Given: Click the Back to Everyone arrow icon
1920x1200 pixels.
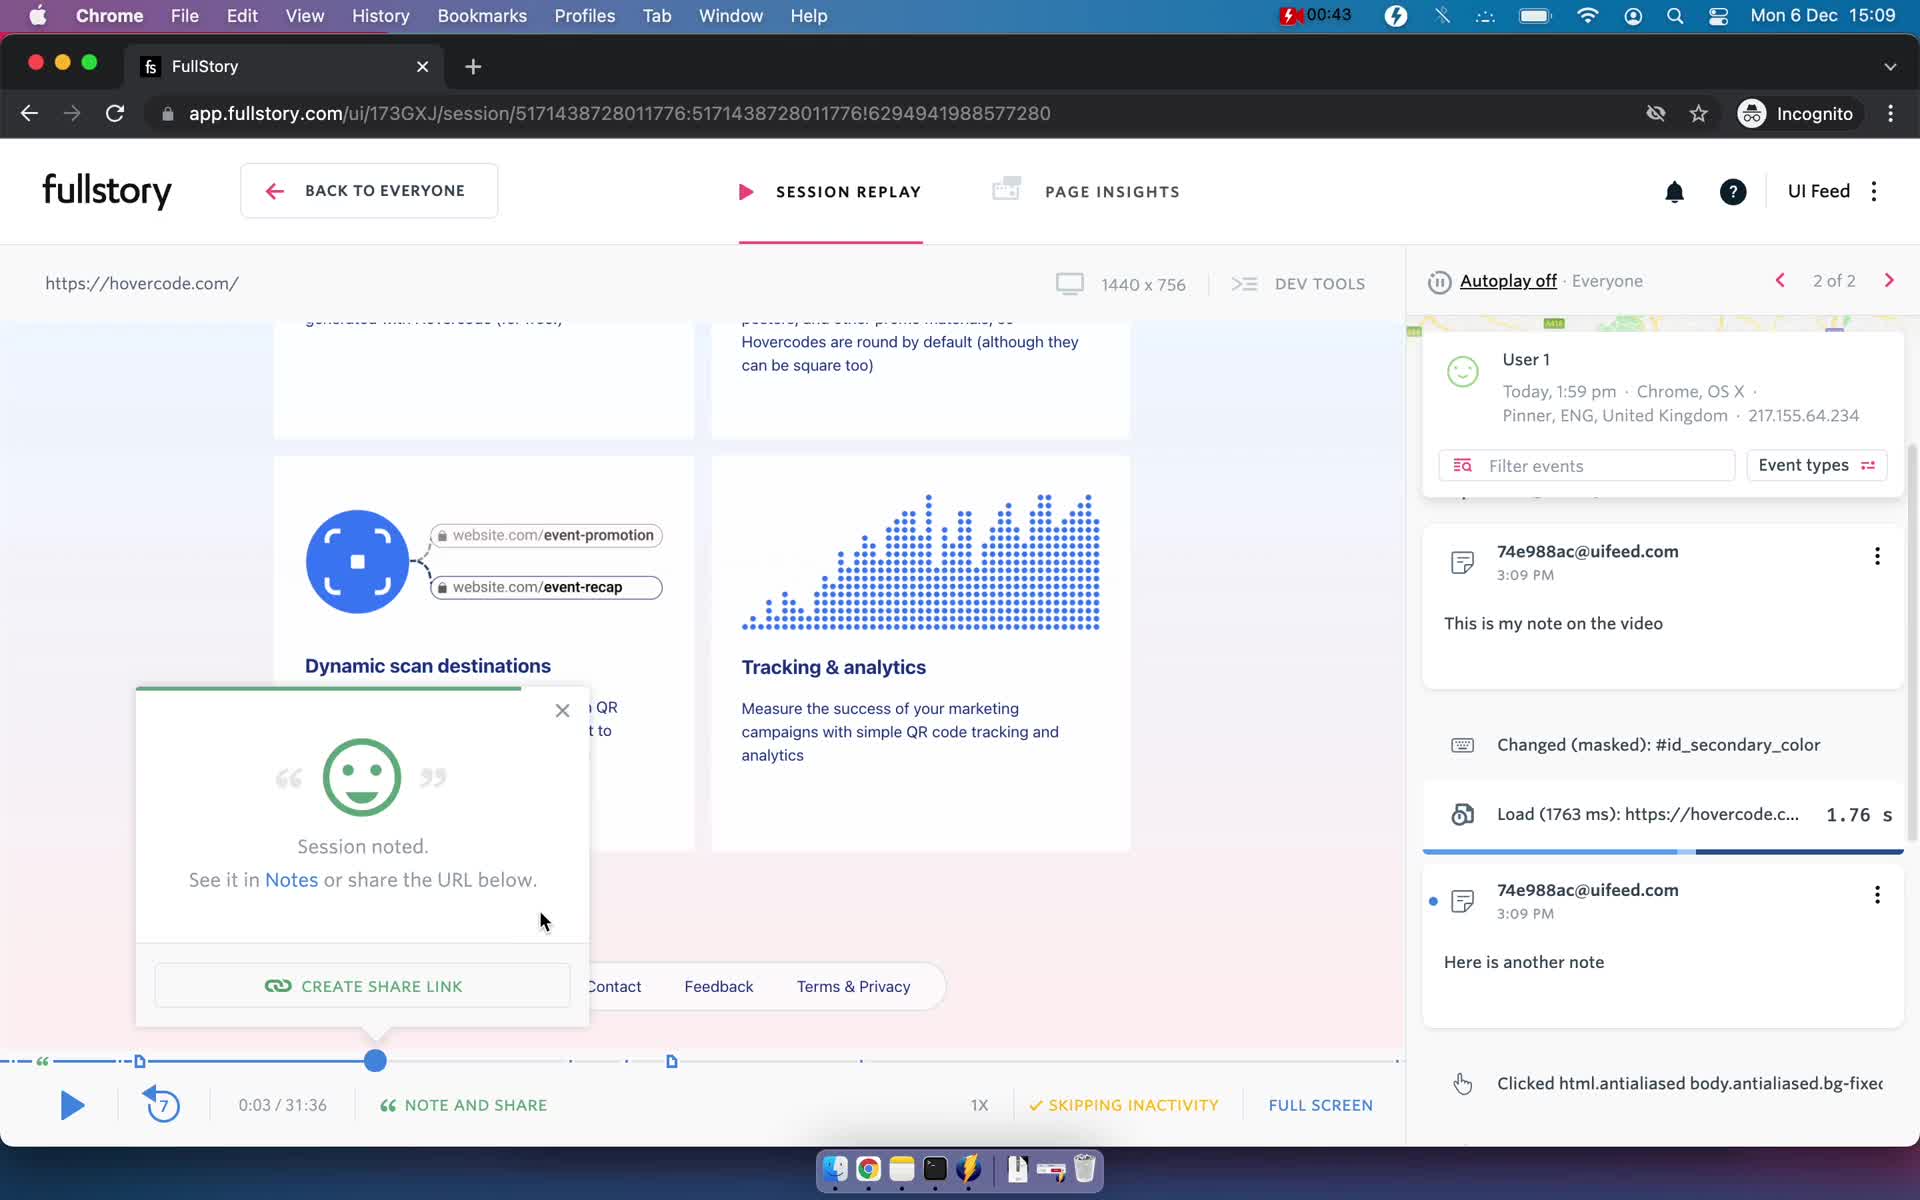Looking at the screenshot, I should pos(274,191).
